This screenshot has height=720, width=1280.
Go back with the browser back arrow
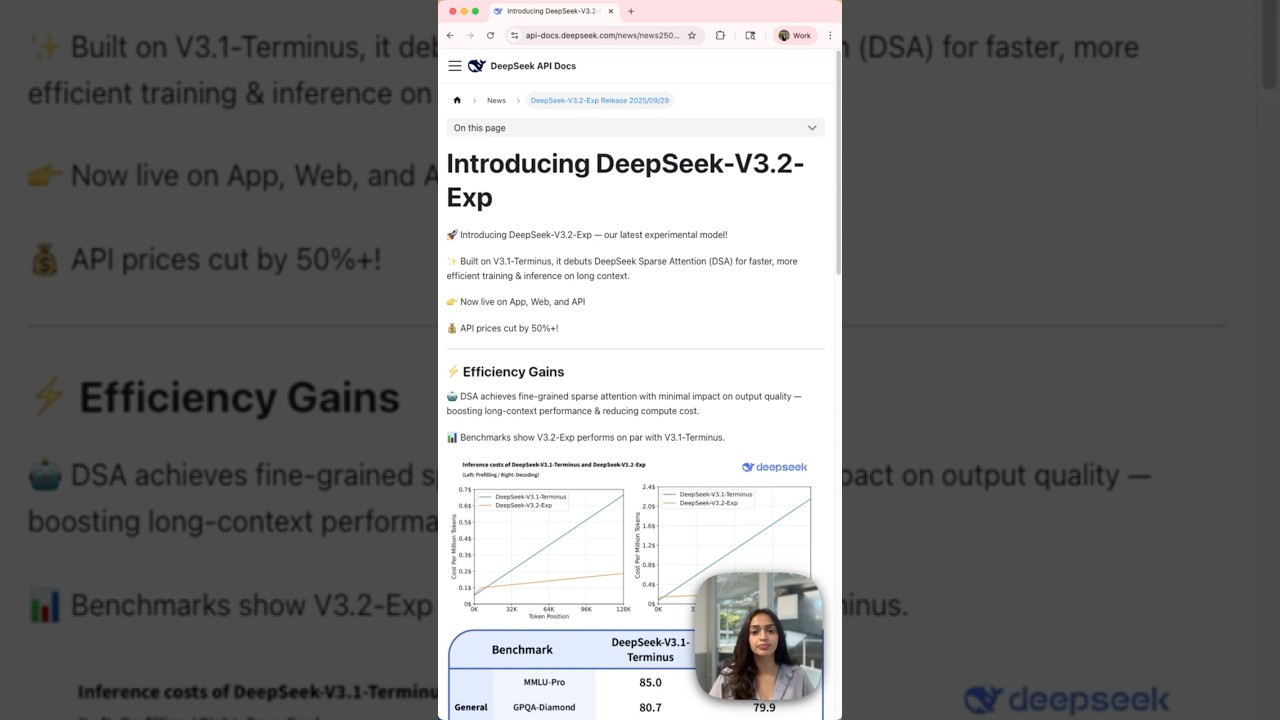click(x=450, y=35)
